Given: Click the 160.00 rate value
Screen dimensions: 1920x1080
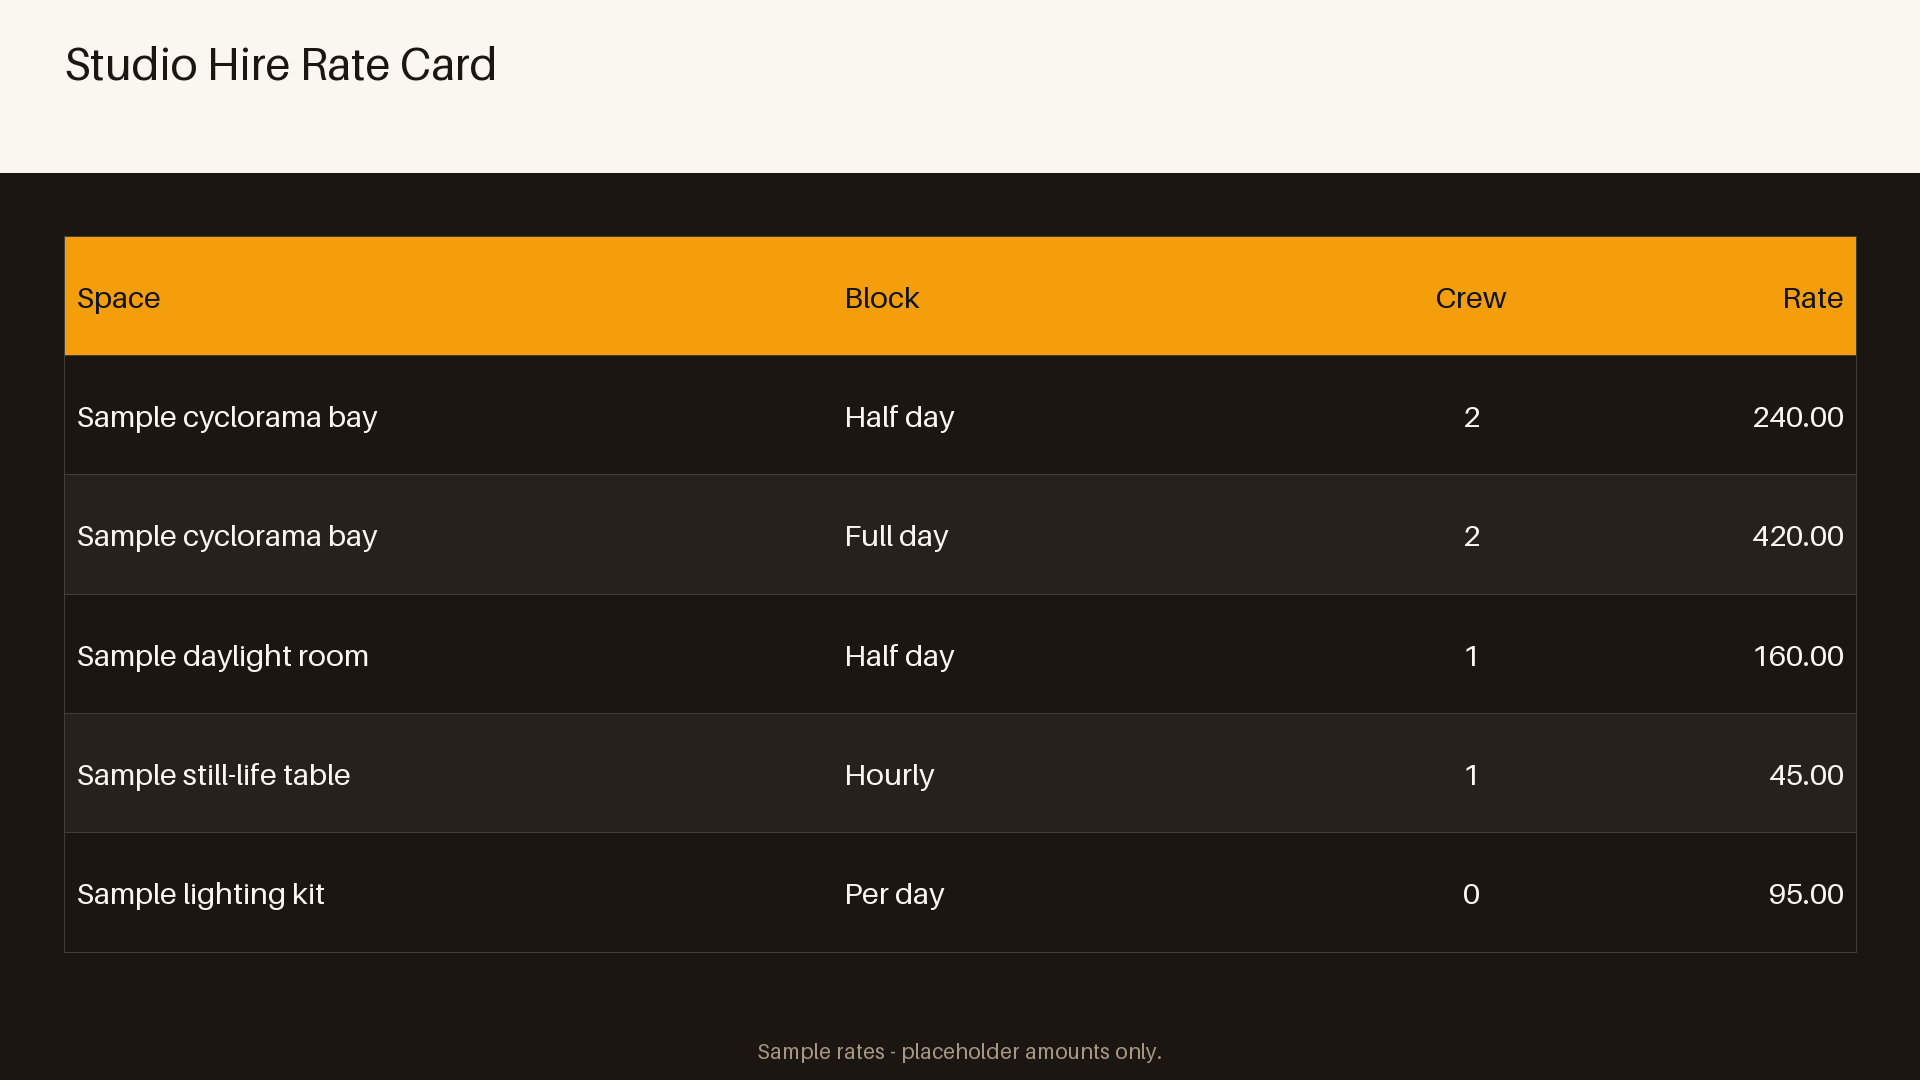Looking at the screenshot, I should coord(1798,656).
